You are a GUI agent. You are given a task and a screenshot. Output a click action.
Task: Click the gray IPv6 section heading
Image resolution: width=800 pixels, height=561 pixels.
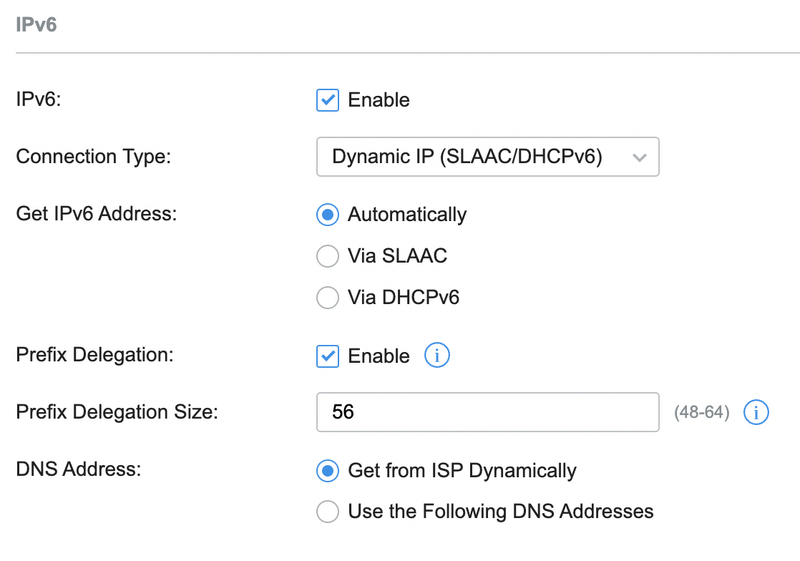37,25
